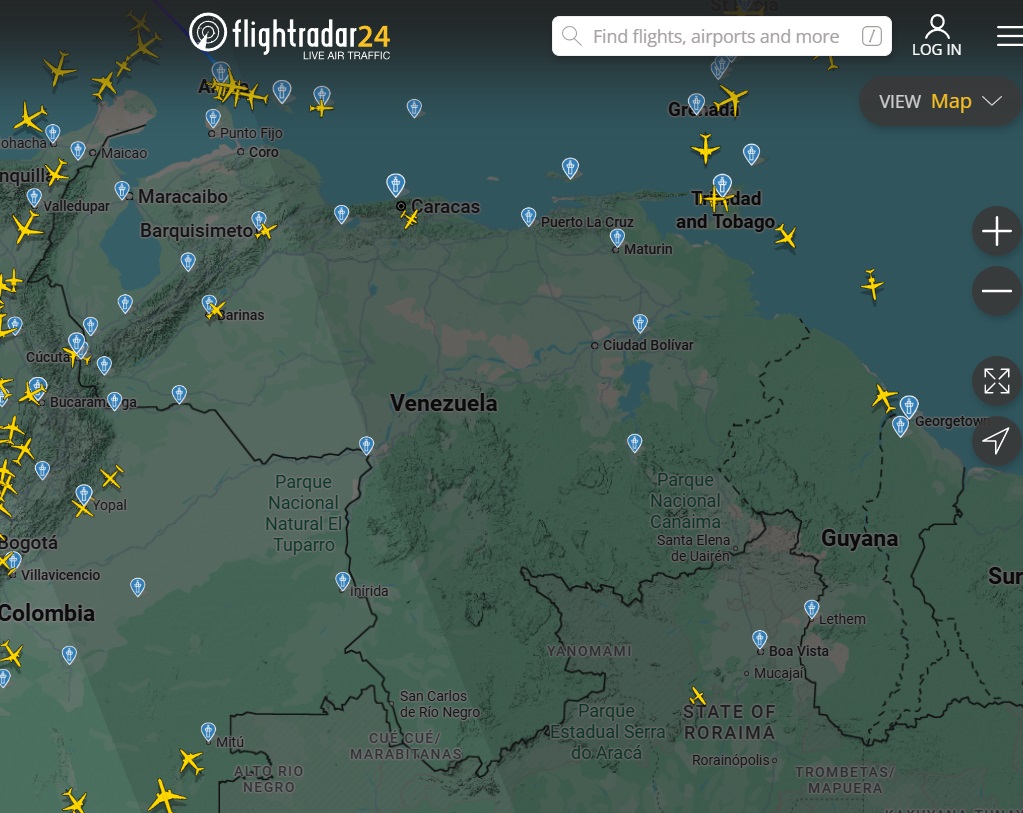Viewport: 1023px width, 813px height.
Task: Click the plane near Georgetown coast
Action: click(884, 397)
